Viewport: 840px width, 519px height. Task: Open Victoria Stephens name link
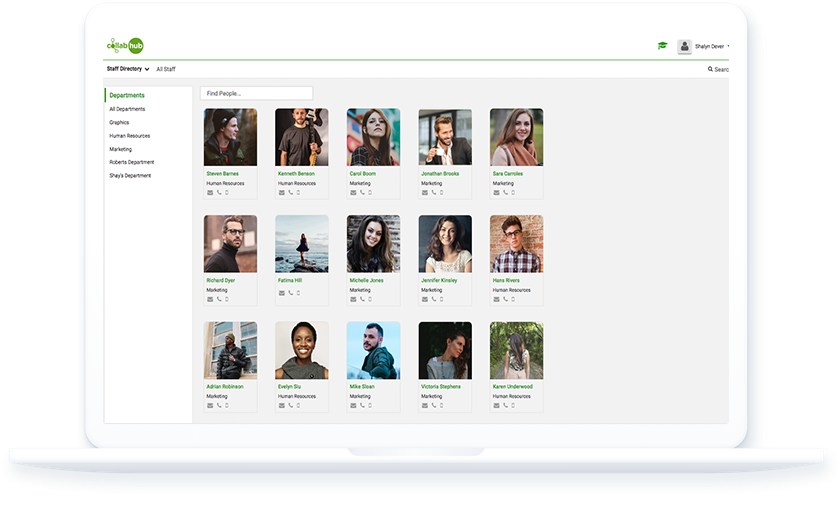(440, 387)
